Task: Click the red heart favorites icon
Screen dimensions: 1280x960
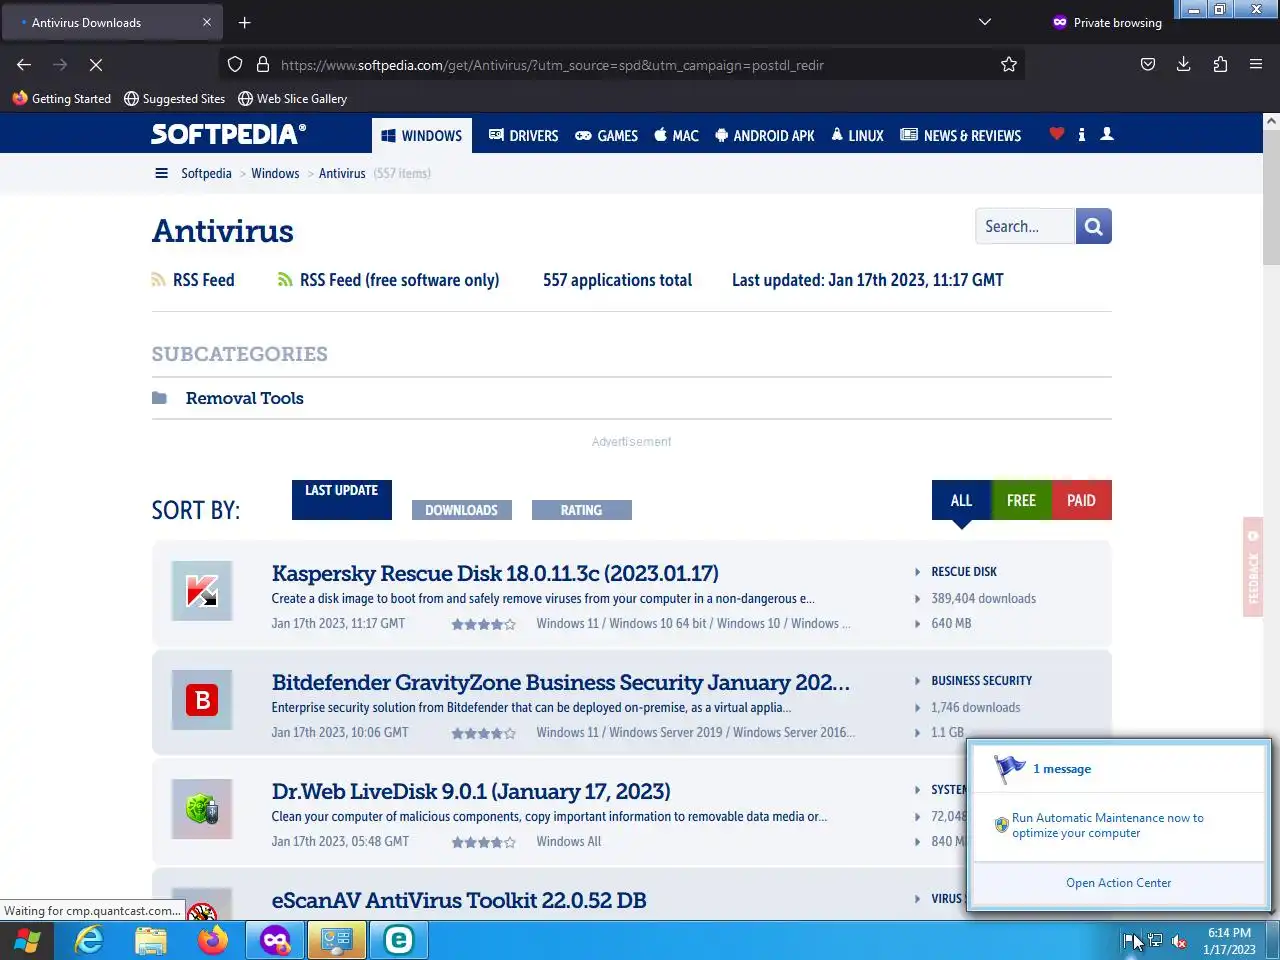Action: (1057, 133)
